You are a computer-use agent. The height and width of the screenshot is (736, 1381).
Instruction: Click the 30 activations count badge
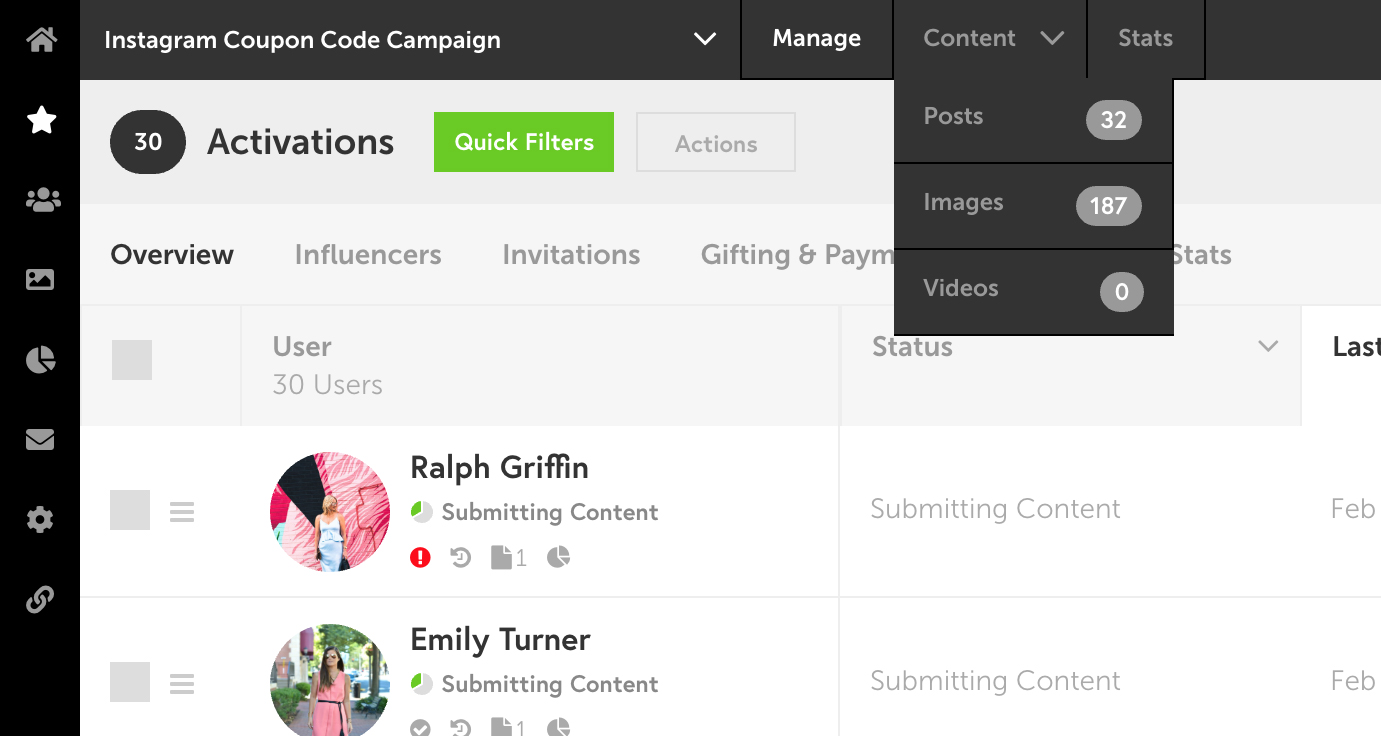coord(148,142)
